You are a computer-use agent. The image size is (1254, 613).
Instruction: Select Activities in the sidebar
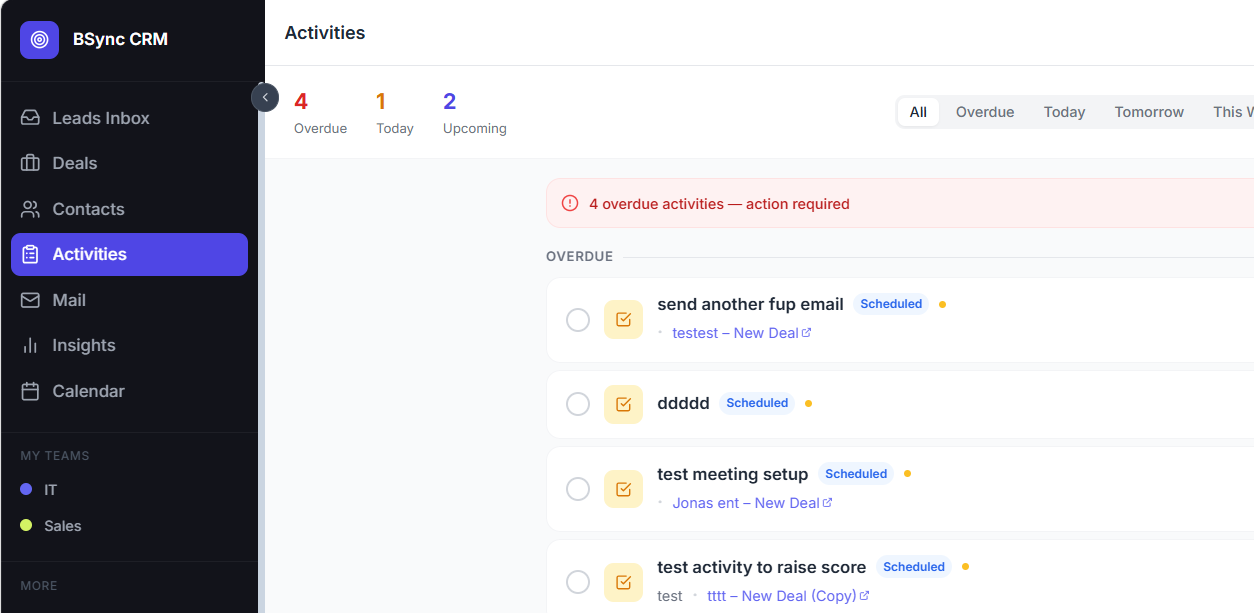[x=129, y=254]
